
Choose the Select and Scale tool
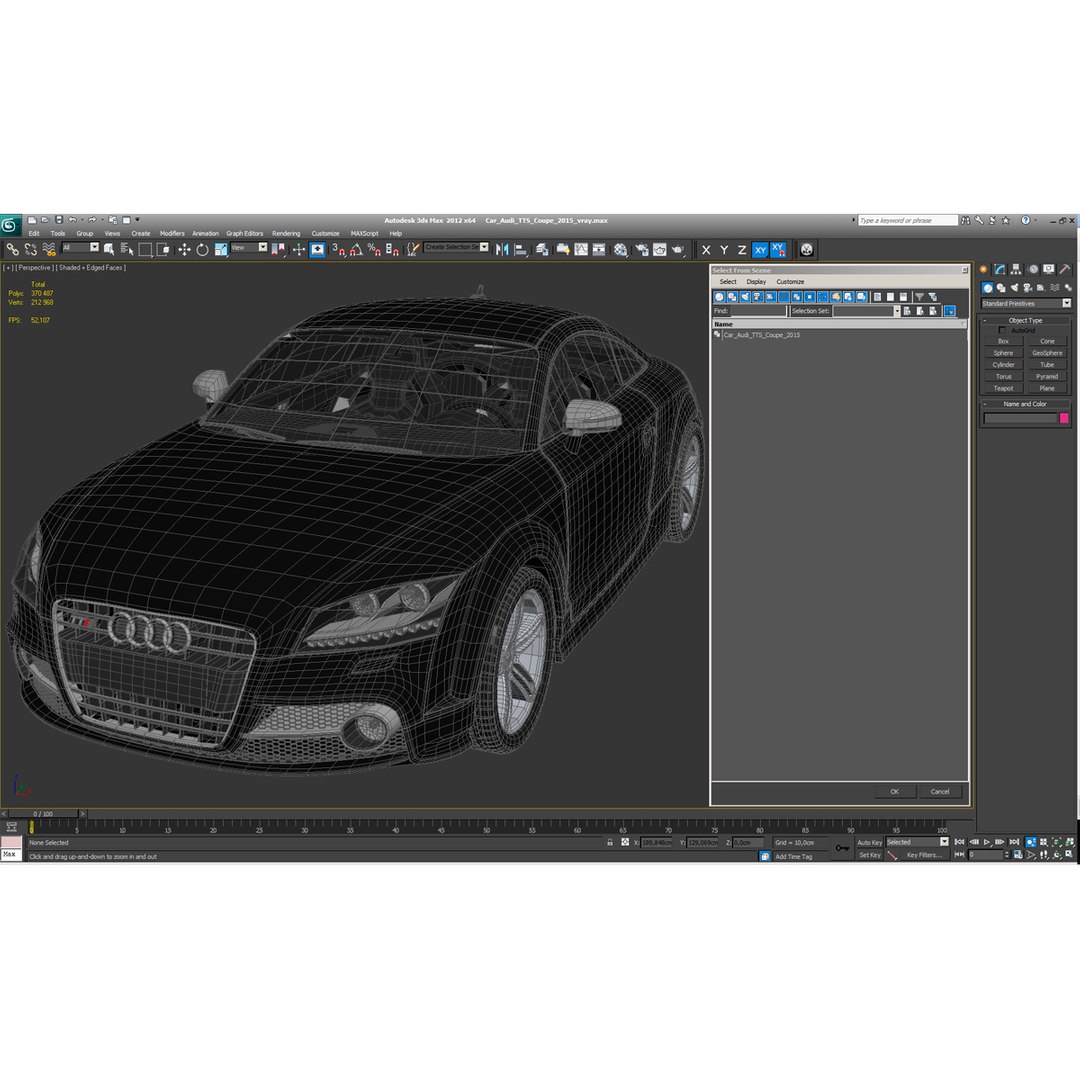coord(220,249)
